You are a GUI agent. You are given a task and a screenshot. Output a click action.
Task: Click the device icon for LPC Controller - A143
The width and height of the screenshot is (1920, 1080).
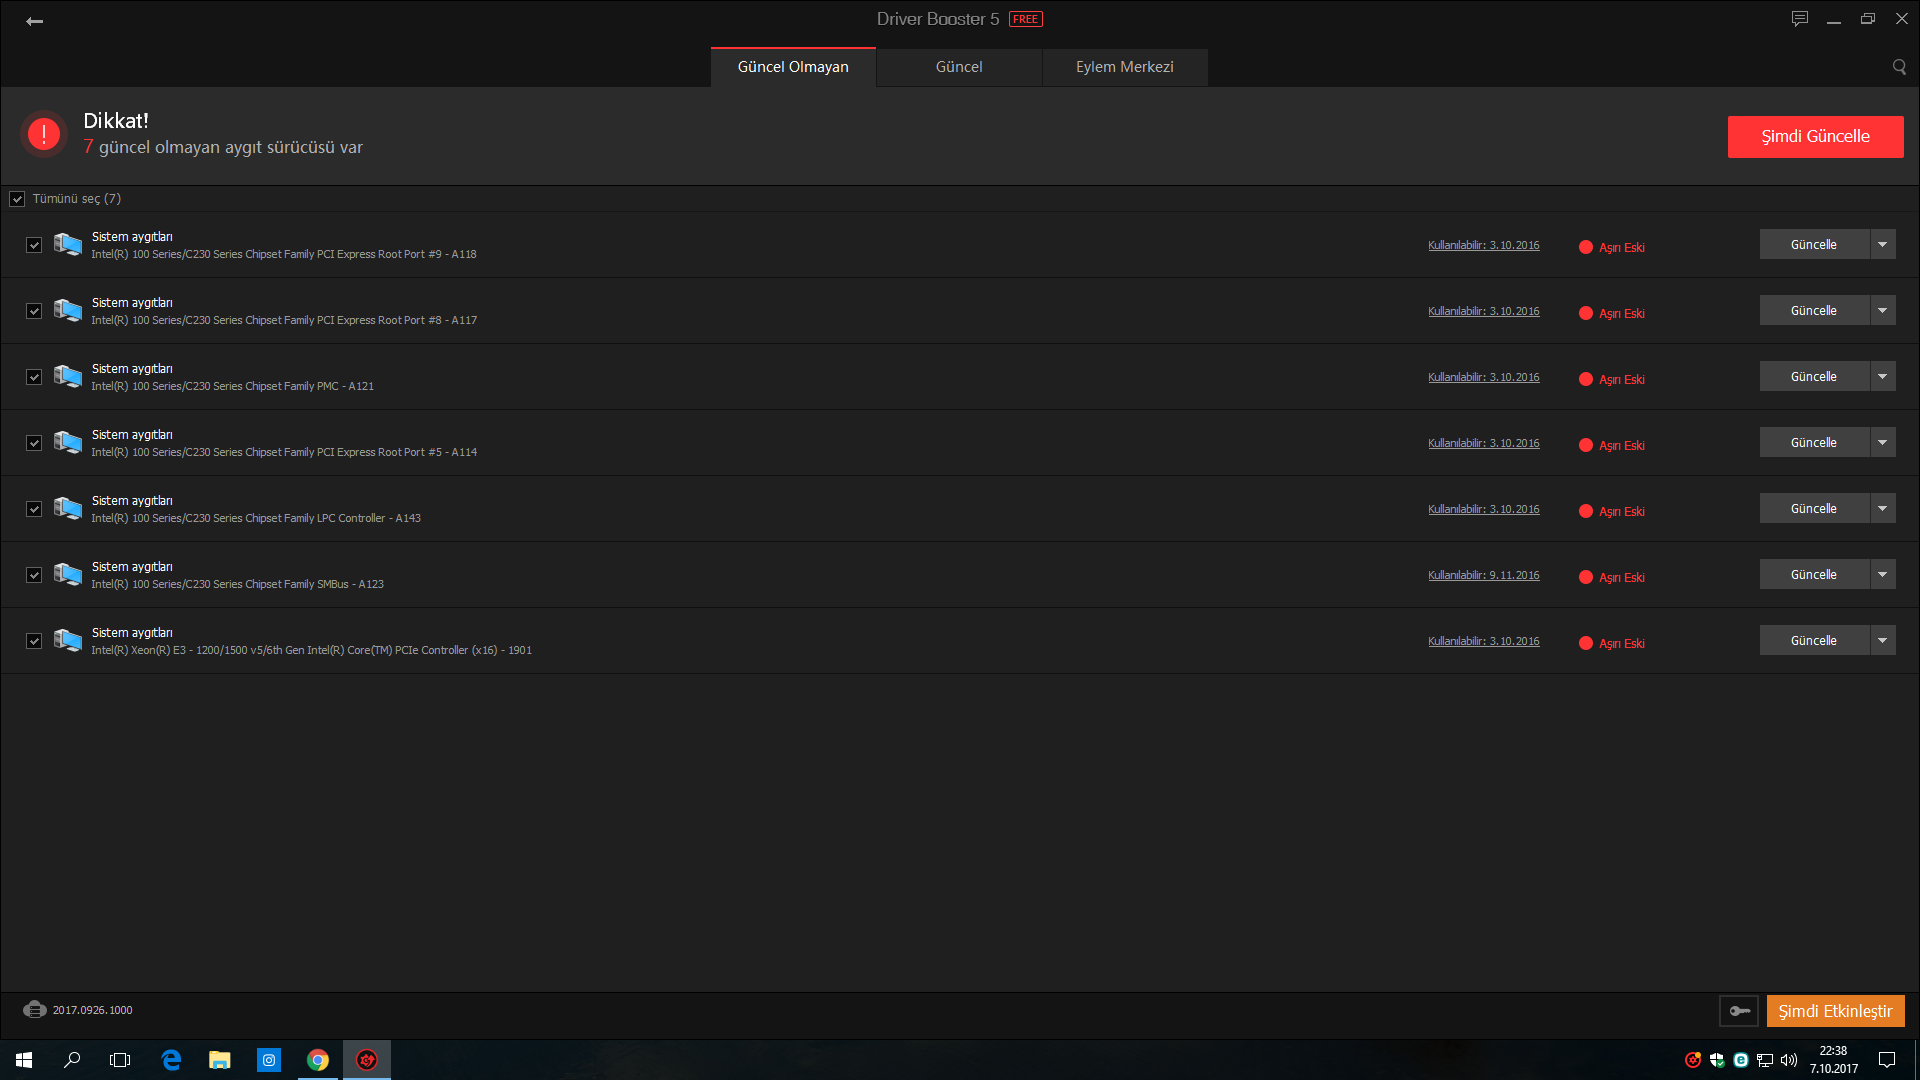68,508
